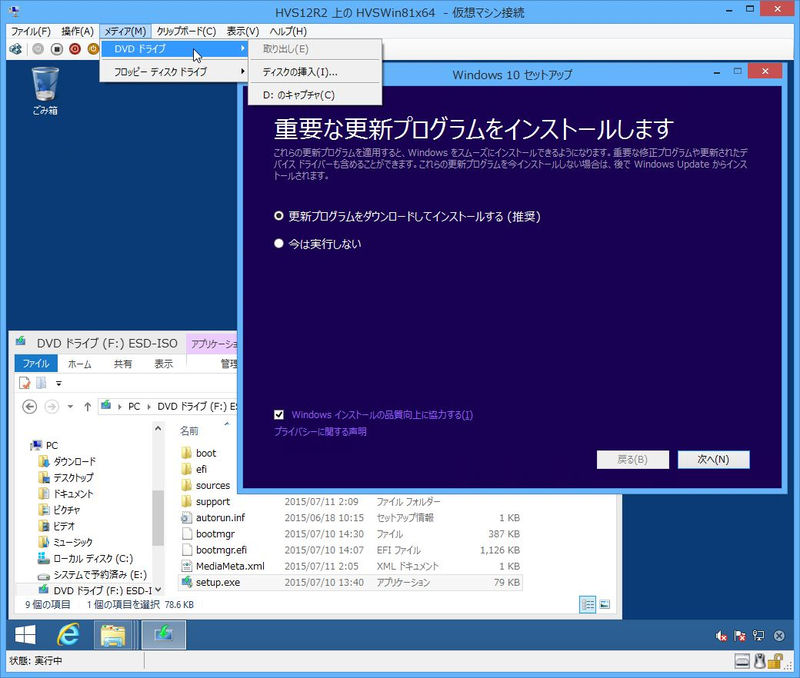Choose 'D: のキャプチャ(C)' from the submenu
The height and width of the screenshot is (678, 800).
(315, 95)
